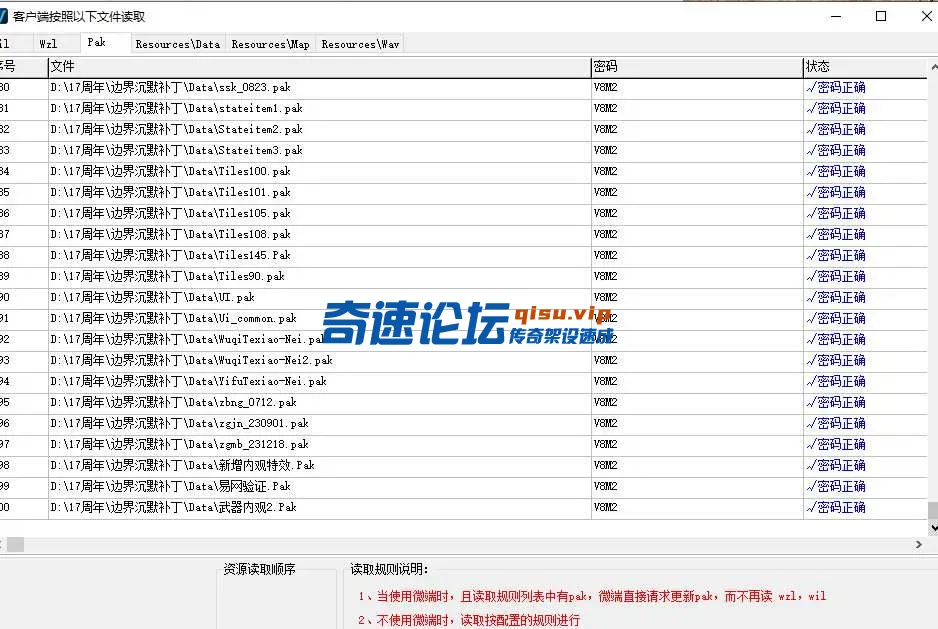The image size is (938, 629).
Task: Click the 资源读取顺序 group label
Action: [259, 569]
